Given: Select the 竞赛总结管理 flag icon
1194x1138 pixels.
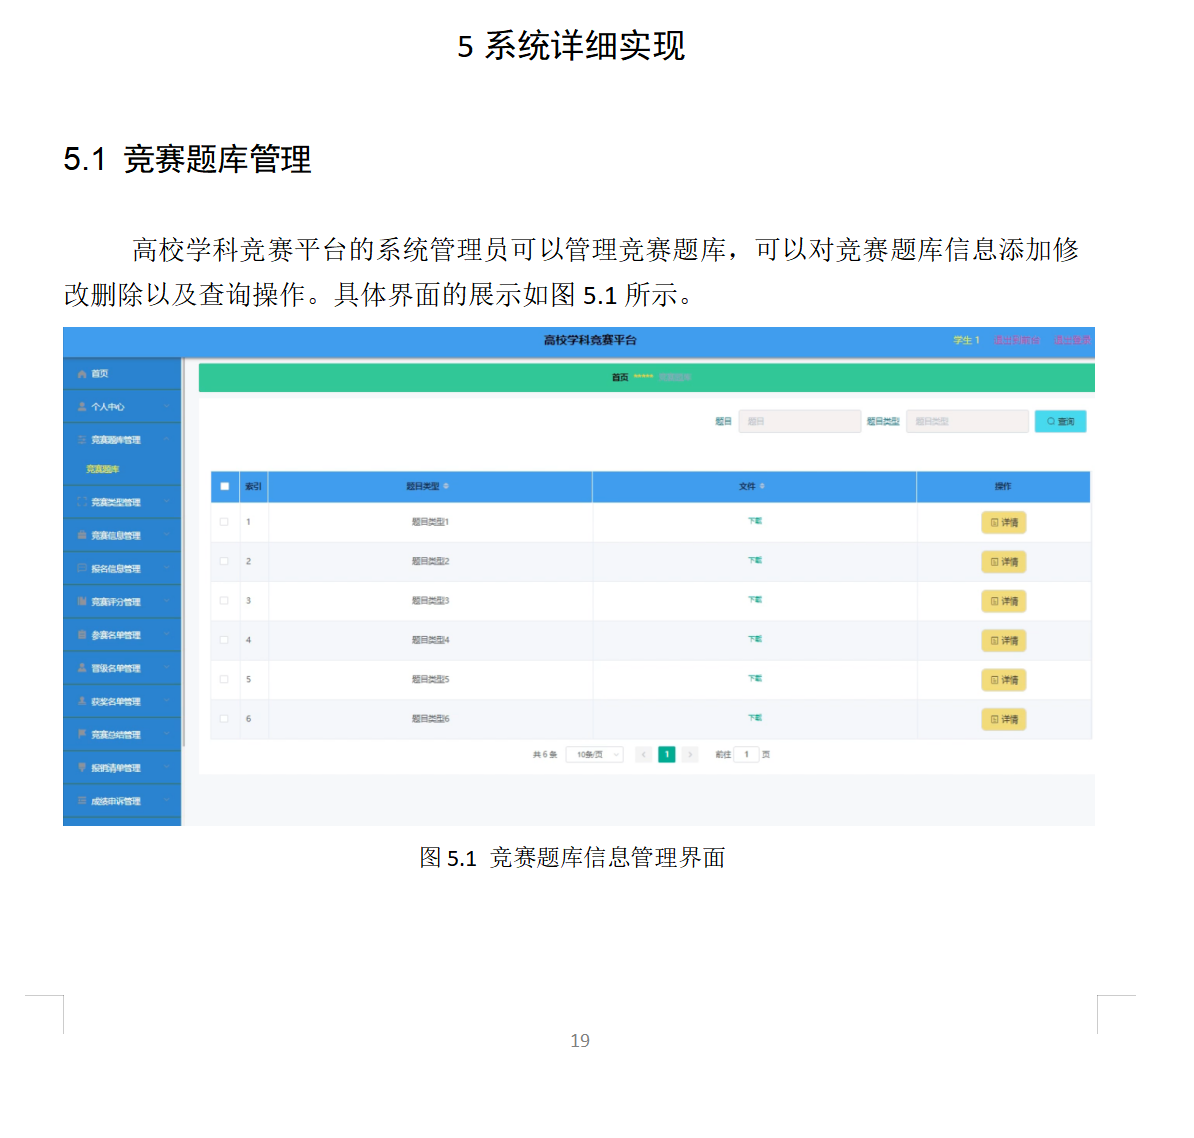Looking at the screenshot, I should coord(81,733).
